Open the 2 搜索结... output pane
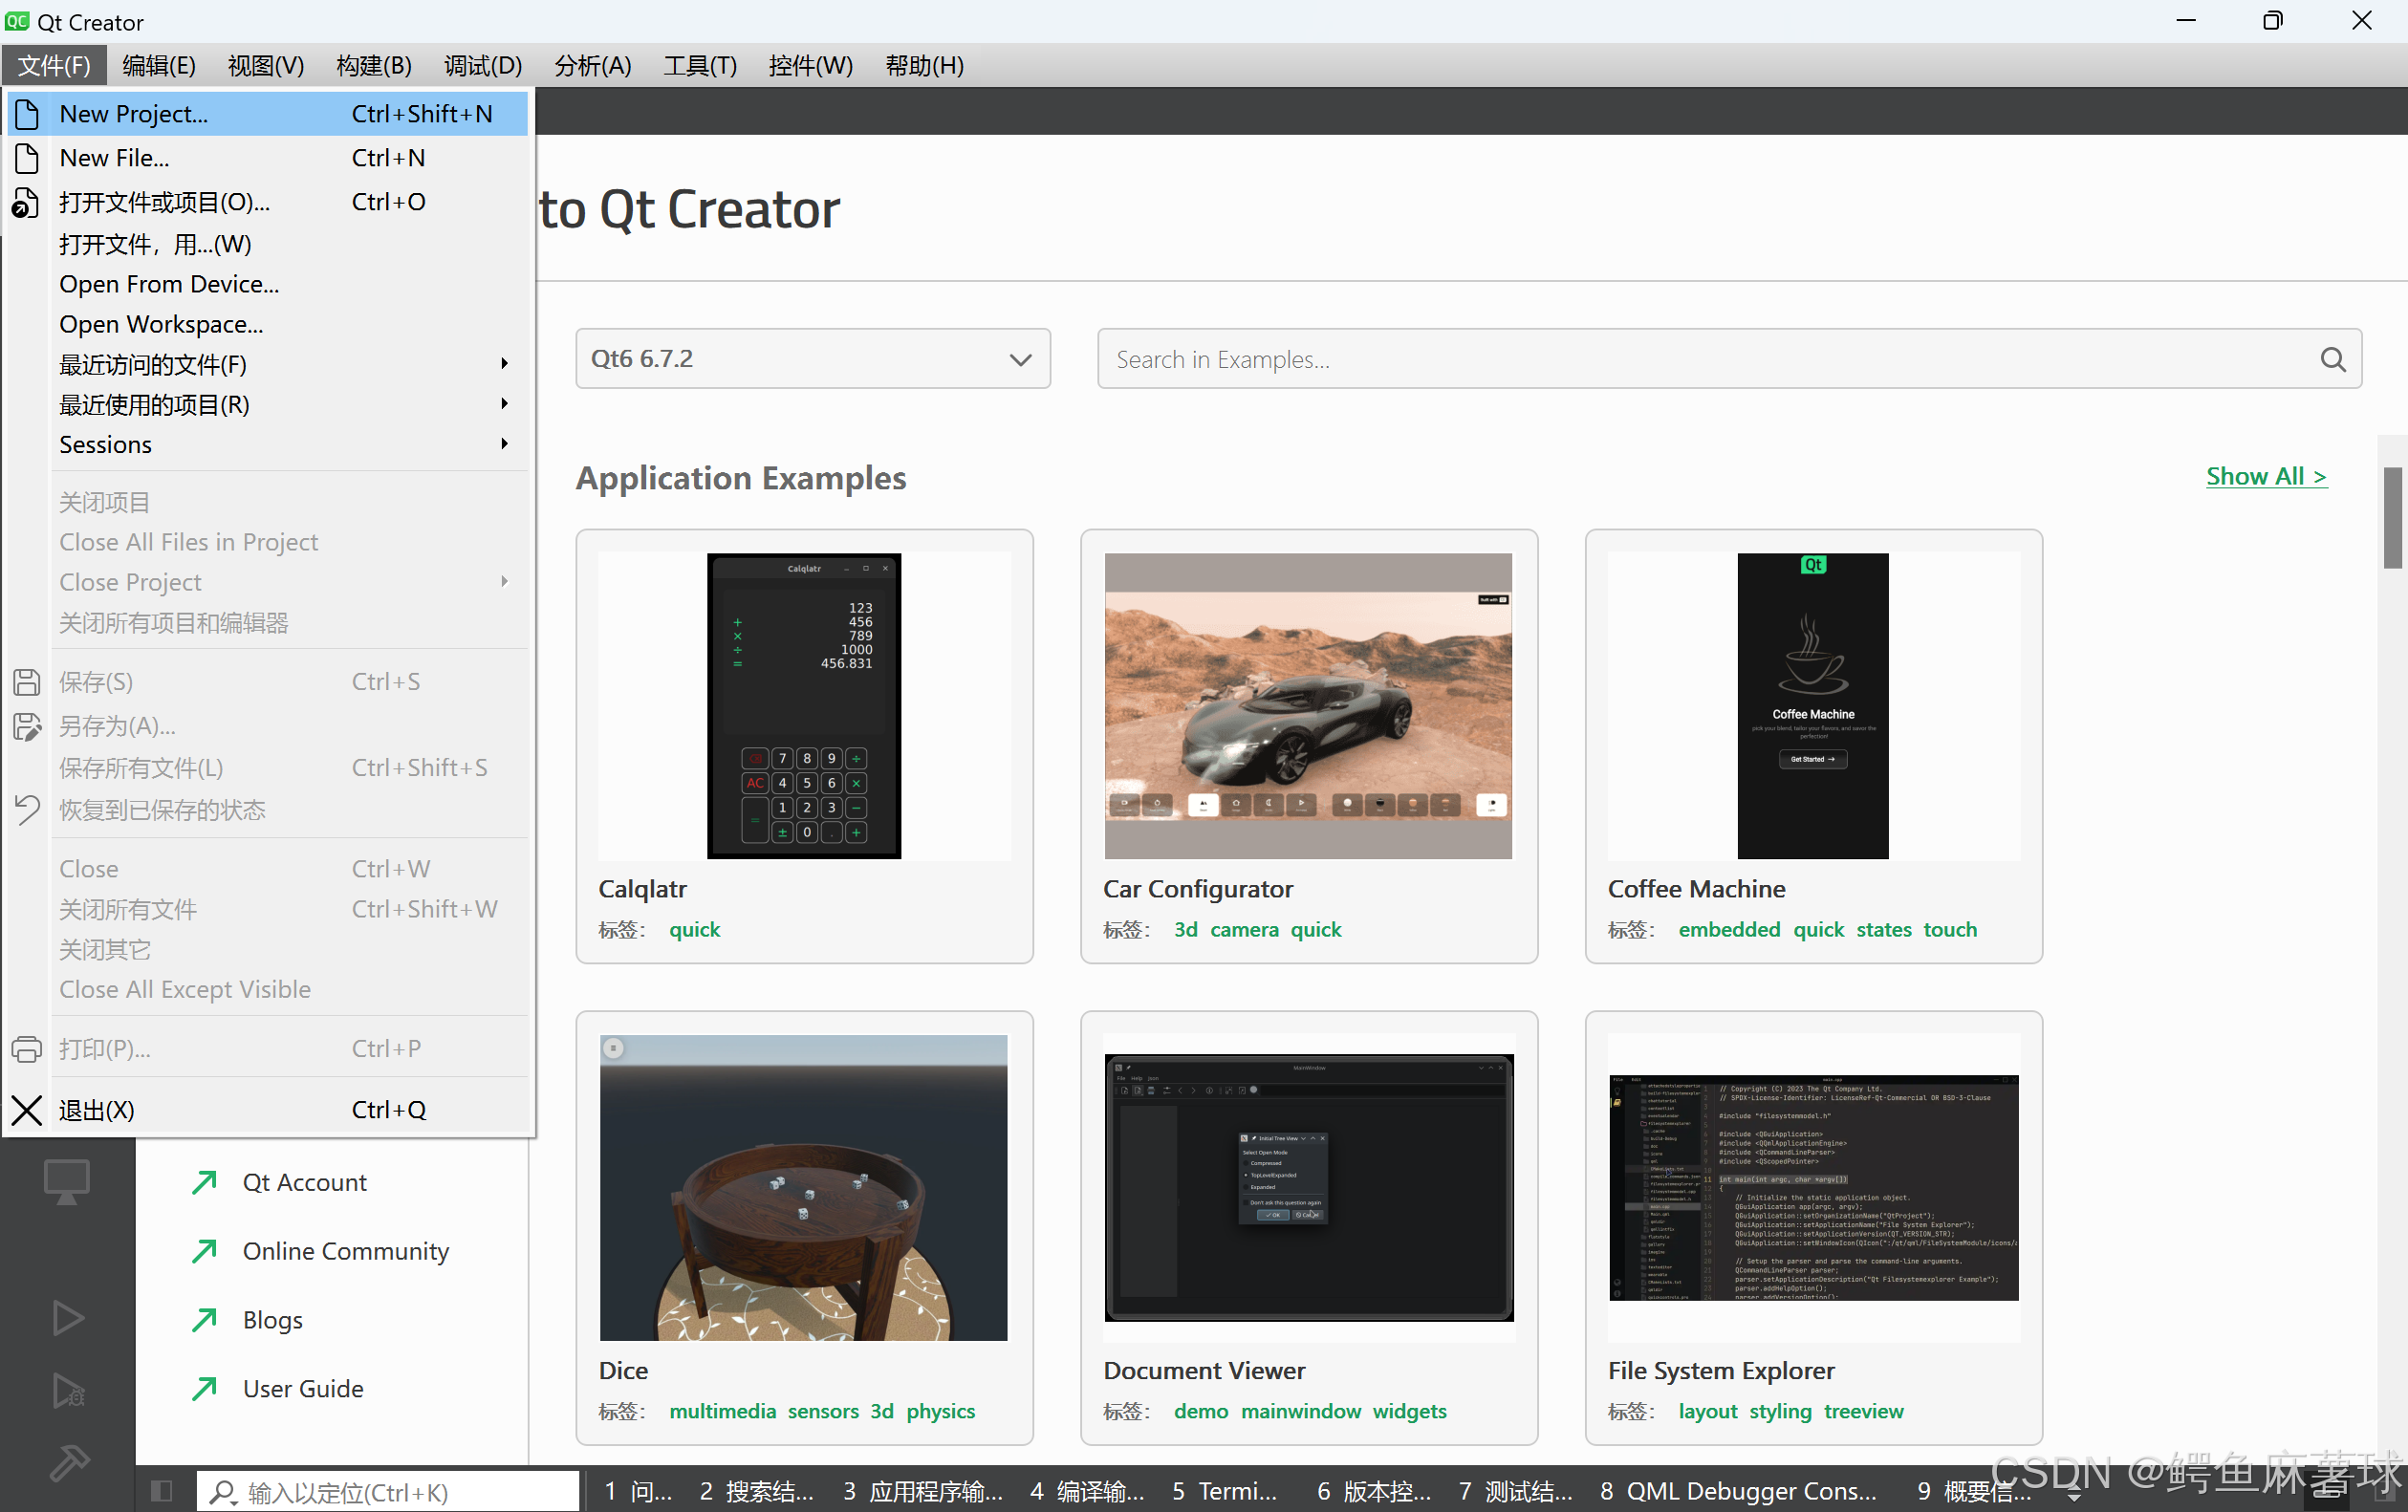The width and height of the screenshot is (2408, 1512). pos(756,1491)
